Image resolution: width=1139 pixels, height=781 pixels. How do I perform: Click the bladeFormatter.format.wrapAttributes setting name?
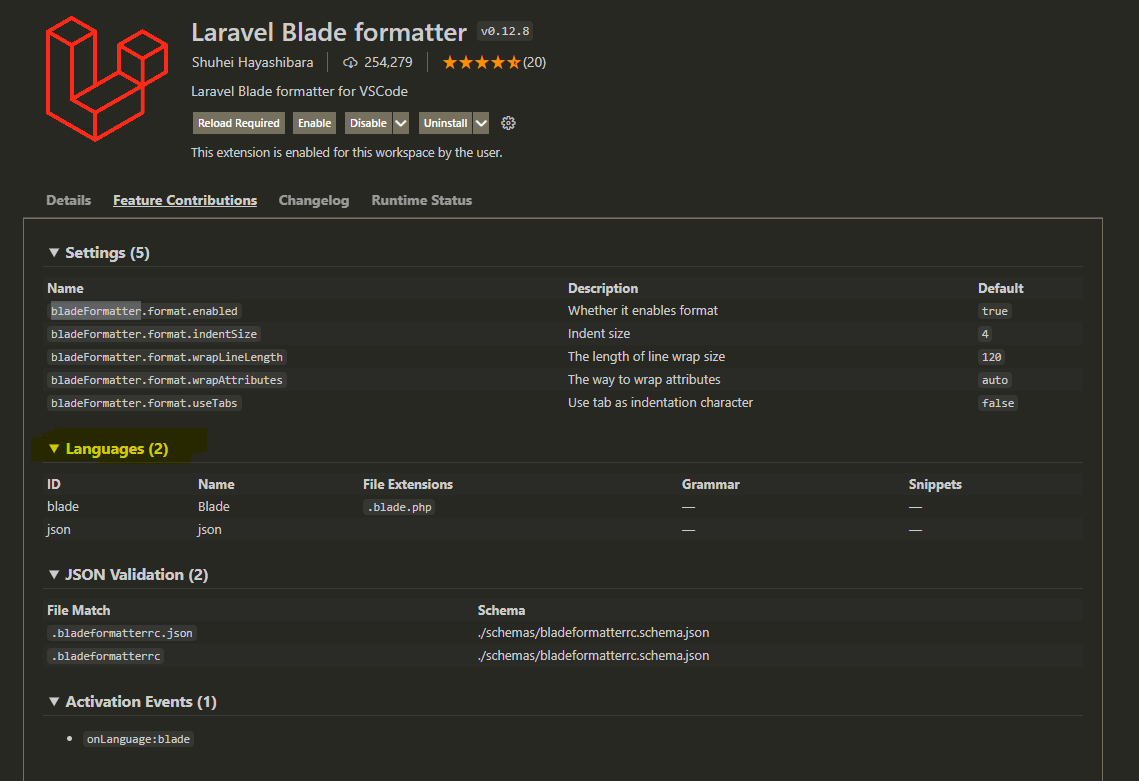[167, 380]
